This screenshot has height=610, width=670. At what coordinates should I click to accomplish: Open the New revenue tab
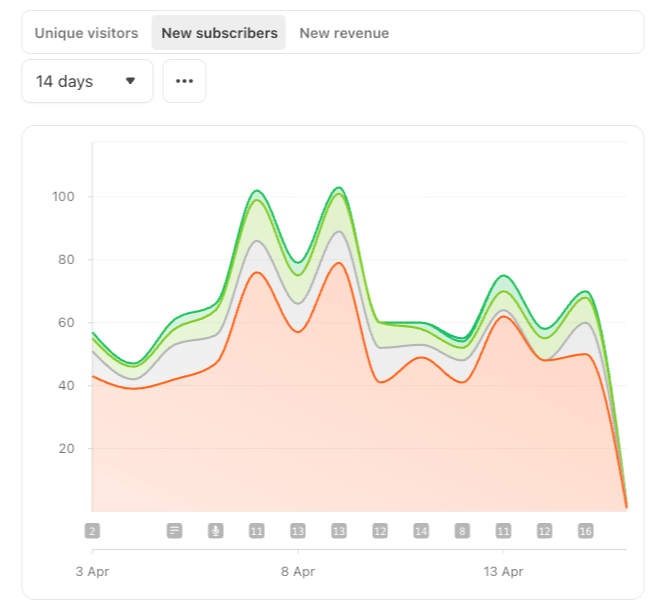[344, 33]
